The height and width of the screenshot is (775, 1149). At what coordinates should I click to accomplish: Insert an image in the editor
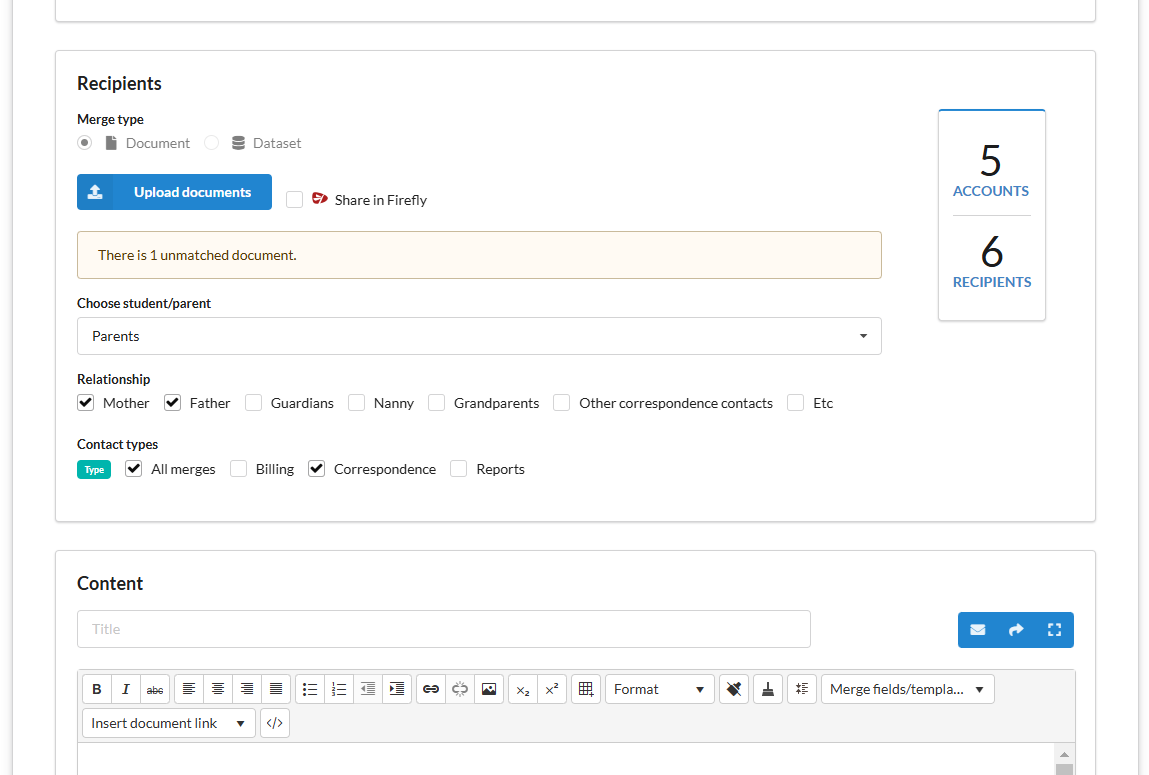[488, 689]
